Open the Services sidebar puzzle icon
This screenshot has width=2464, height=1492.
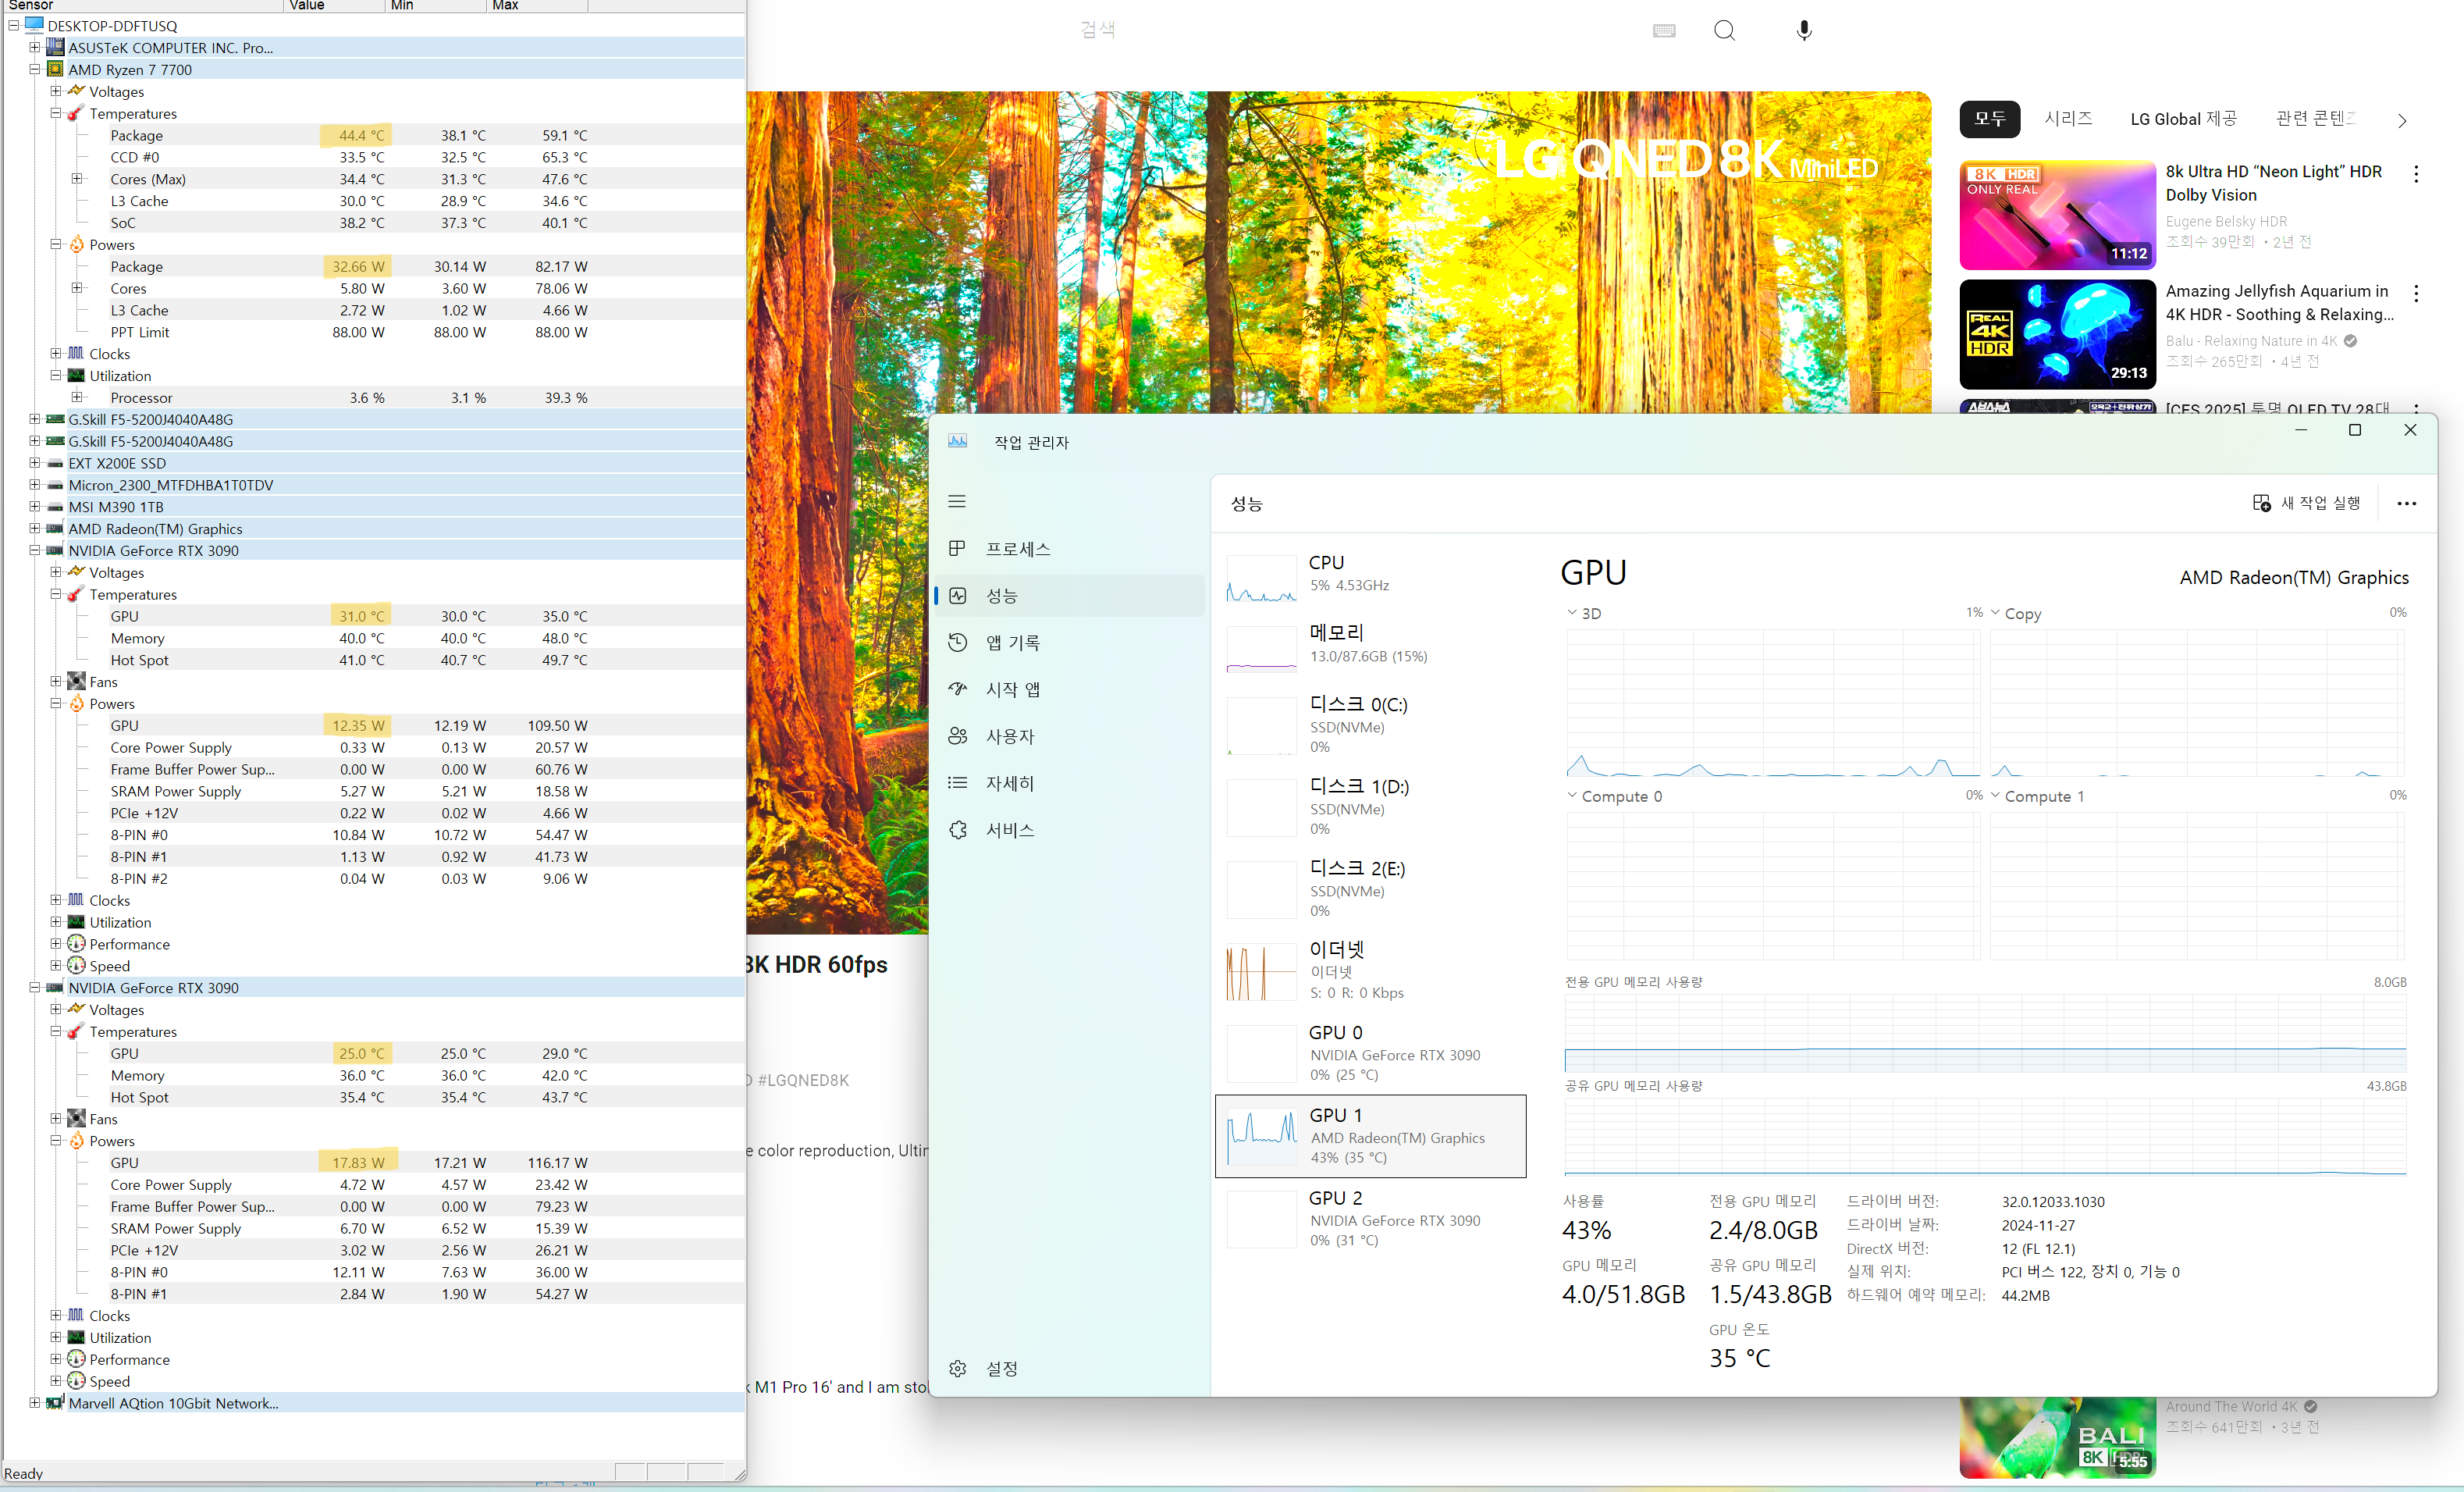tap(957, 830)
